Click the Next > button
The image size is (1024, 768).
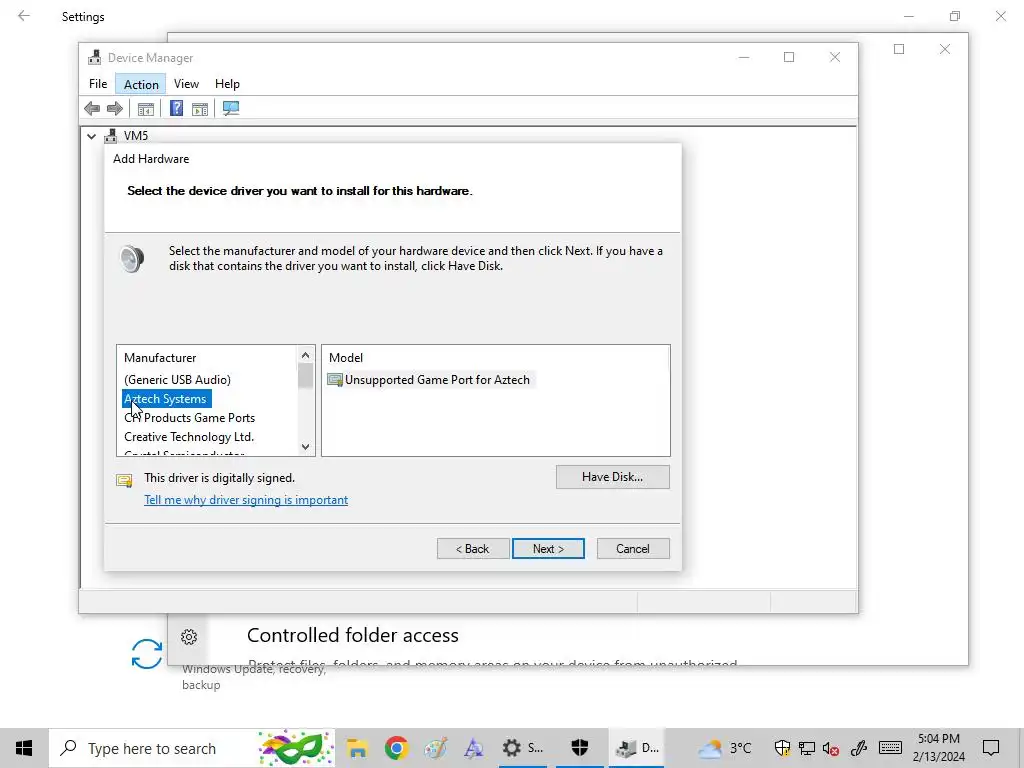click(549, 549)
